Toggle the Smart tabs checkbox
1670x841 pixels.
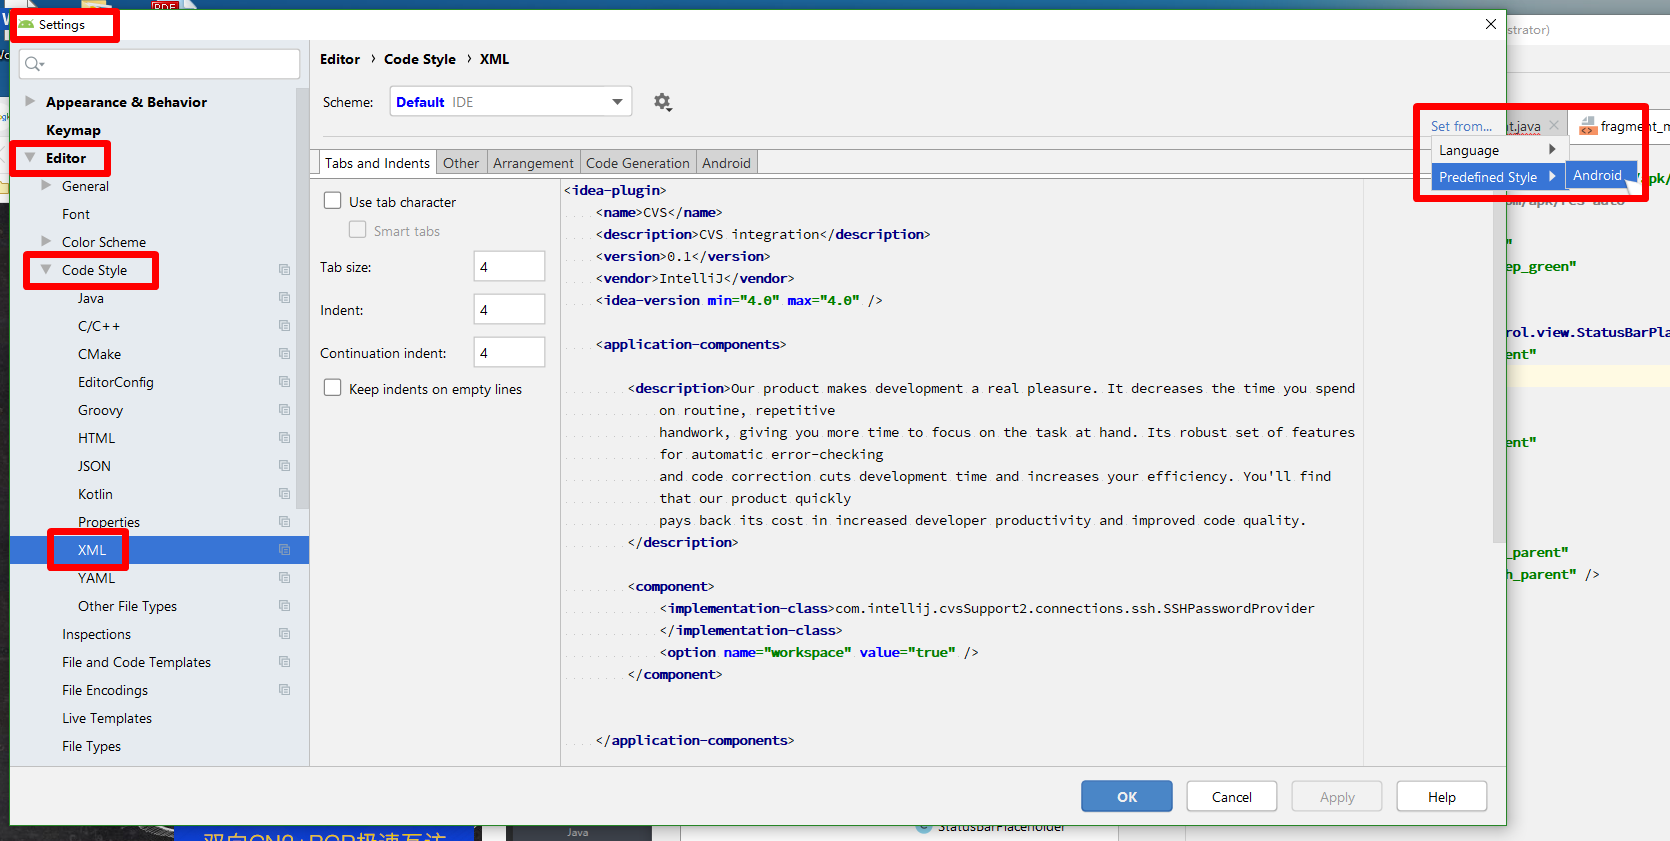pos(357,230)
